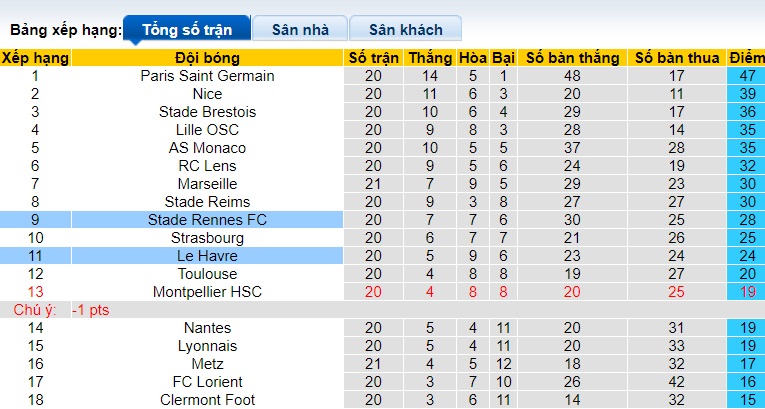Click the RC Lens team name
Image resolution: width=765 pixels, height=409 pixels.
(x=207, y=166)
